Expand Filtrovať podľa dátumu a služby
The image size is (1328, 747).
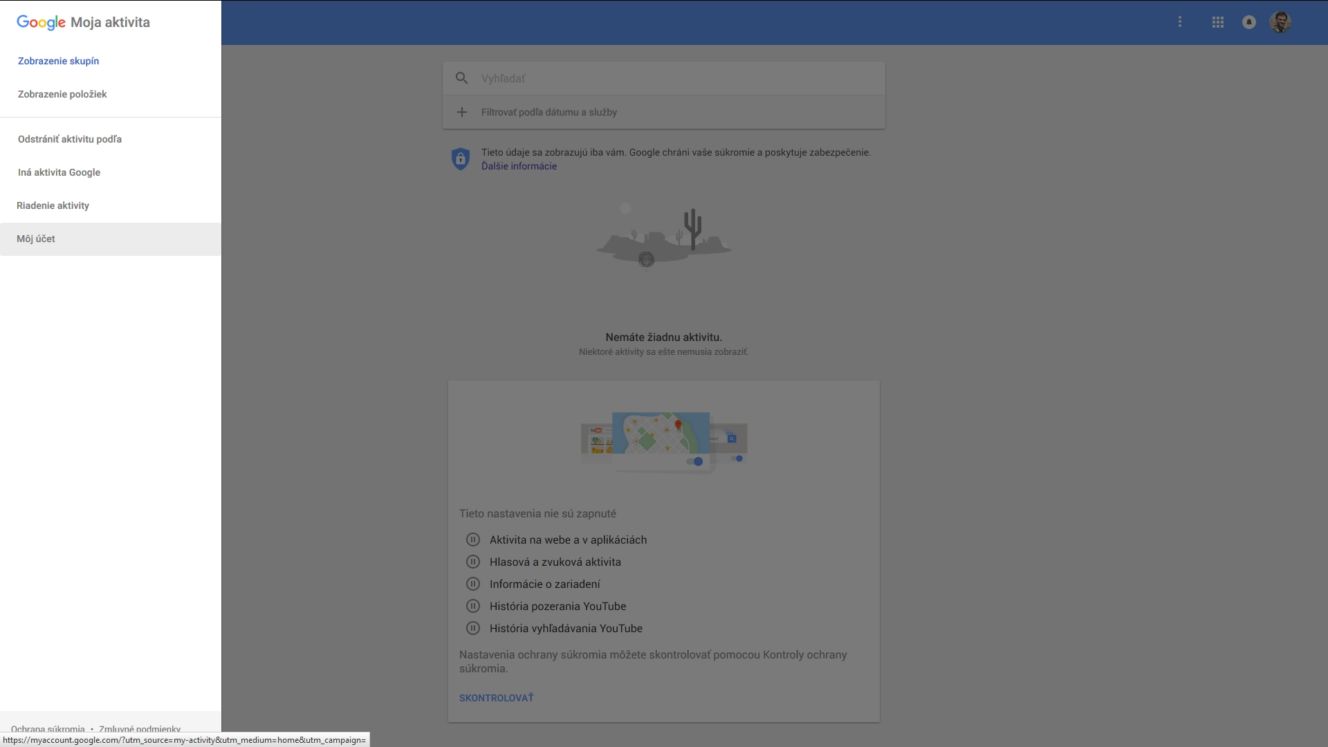[x=664, y=112]
